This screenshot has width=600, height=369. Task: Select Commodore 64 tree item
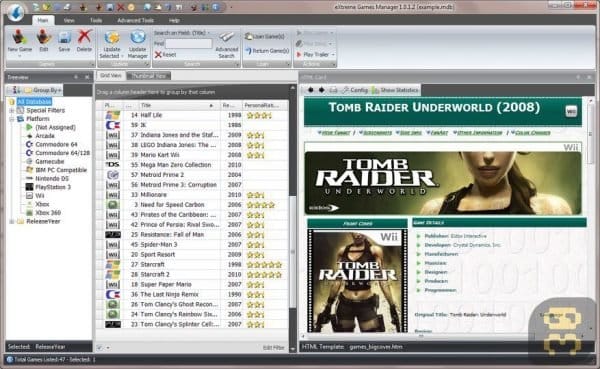click(x=56, y=144)
